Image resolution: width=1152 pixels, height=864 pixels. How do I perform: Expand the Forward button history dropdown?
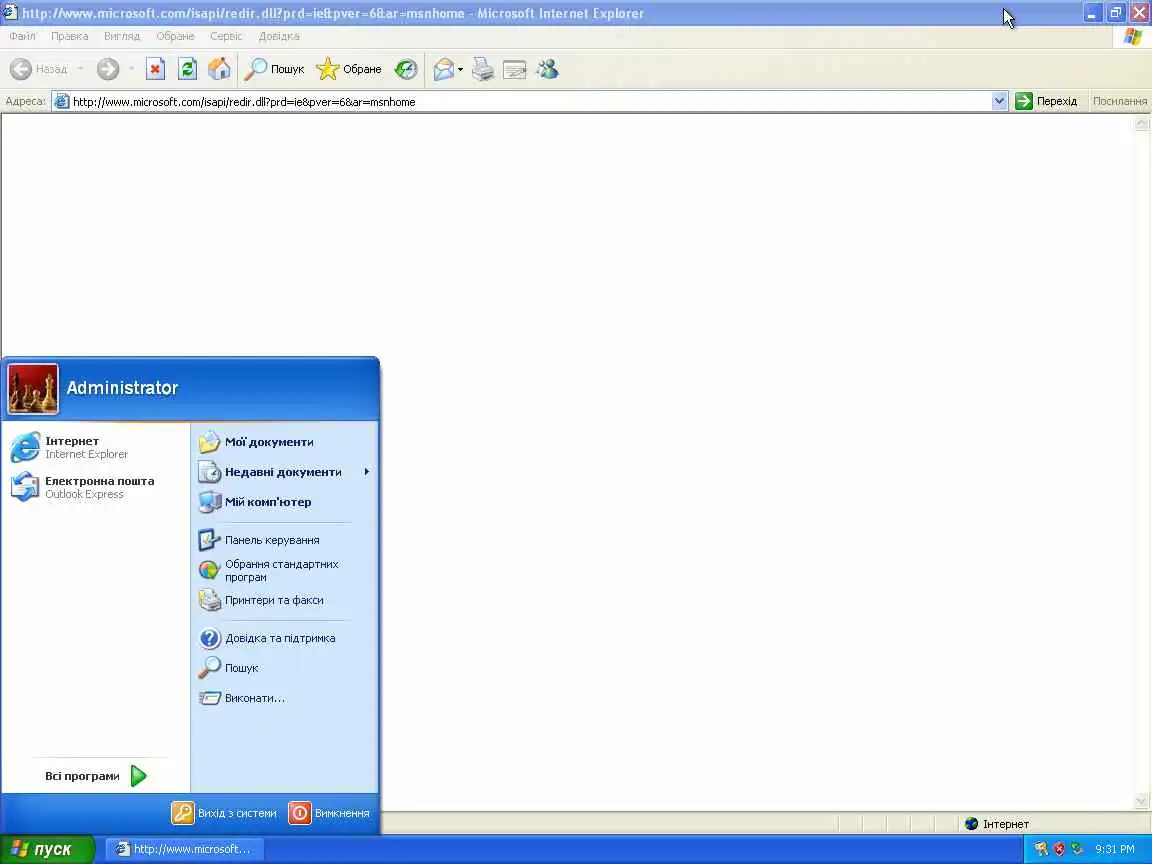(x=132, y=69)
